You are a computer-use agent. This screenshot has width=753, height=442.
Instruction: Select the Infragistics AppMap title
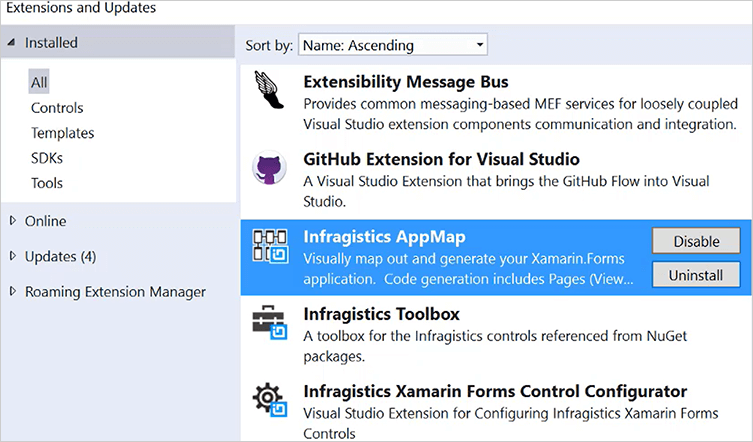tap(384, 237)
